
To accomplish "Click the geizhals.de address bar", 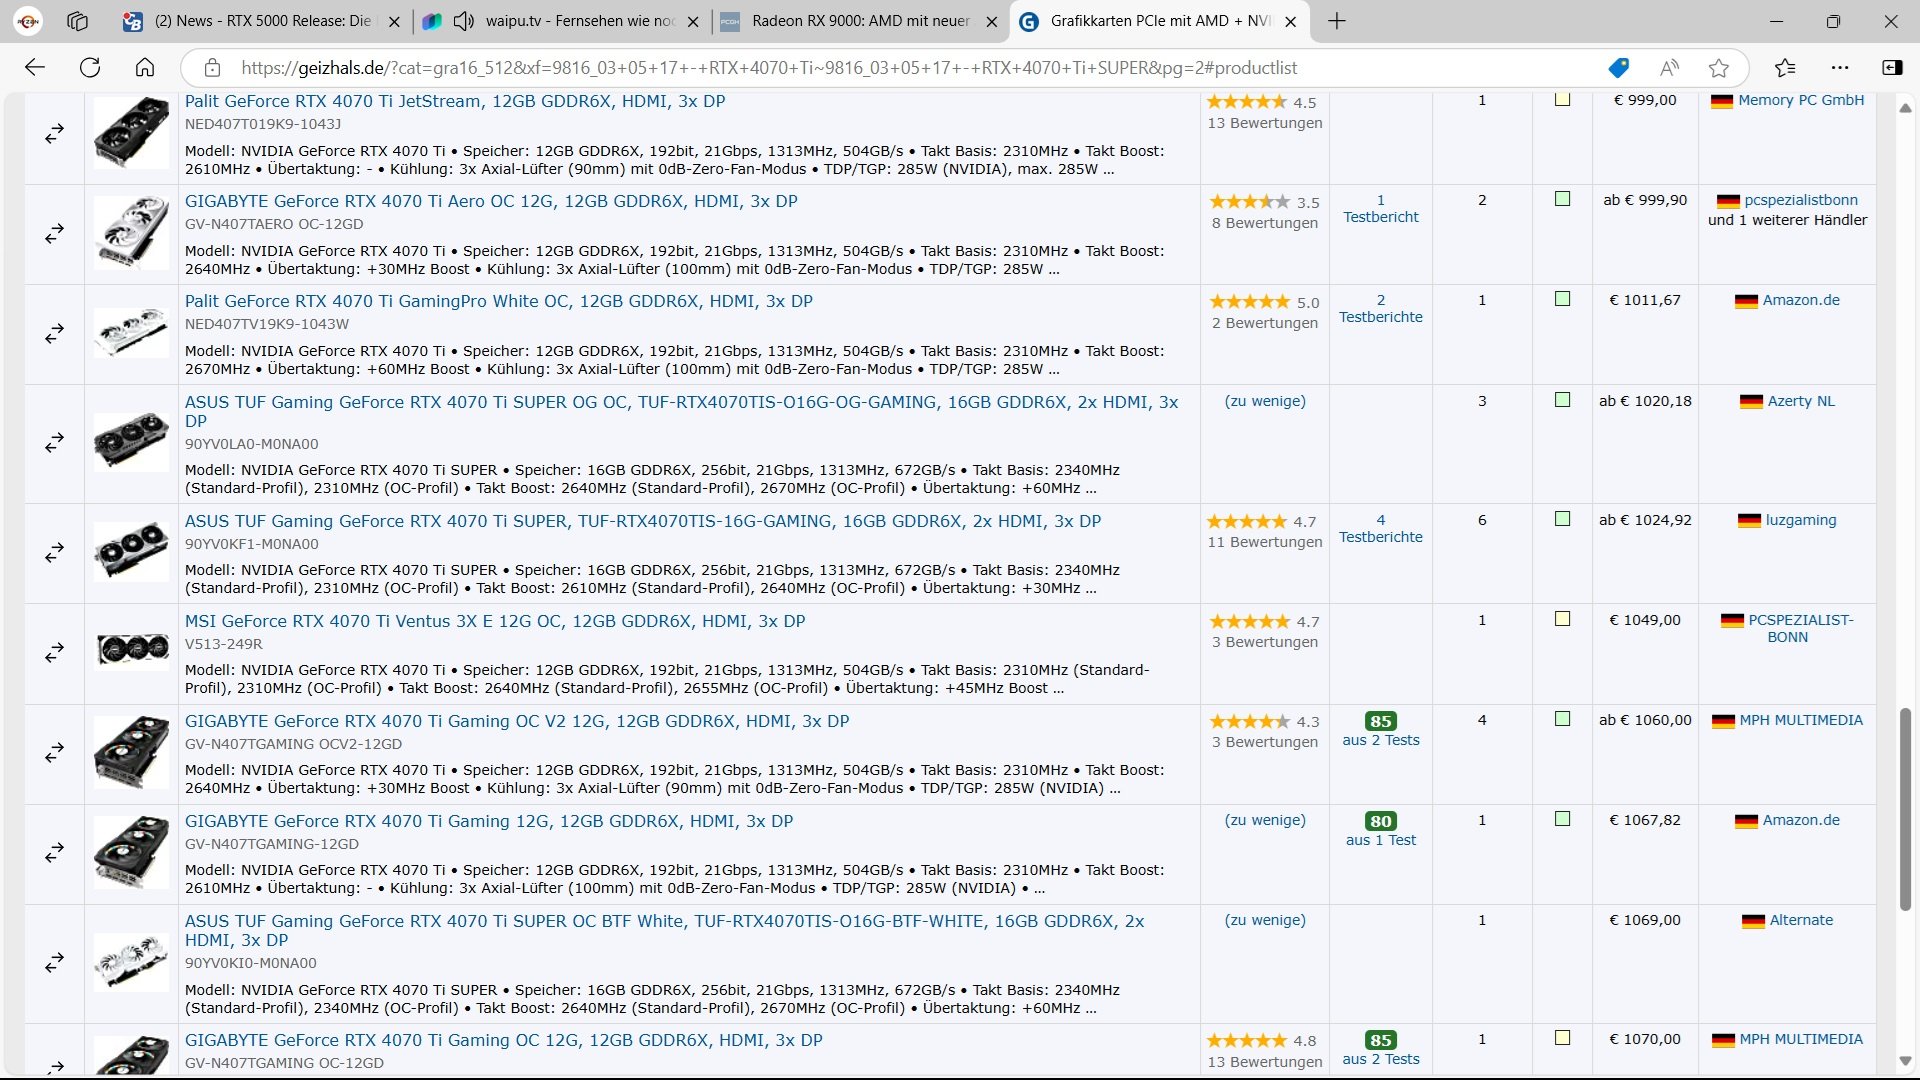I will [x=768, y=68].
